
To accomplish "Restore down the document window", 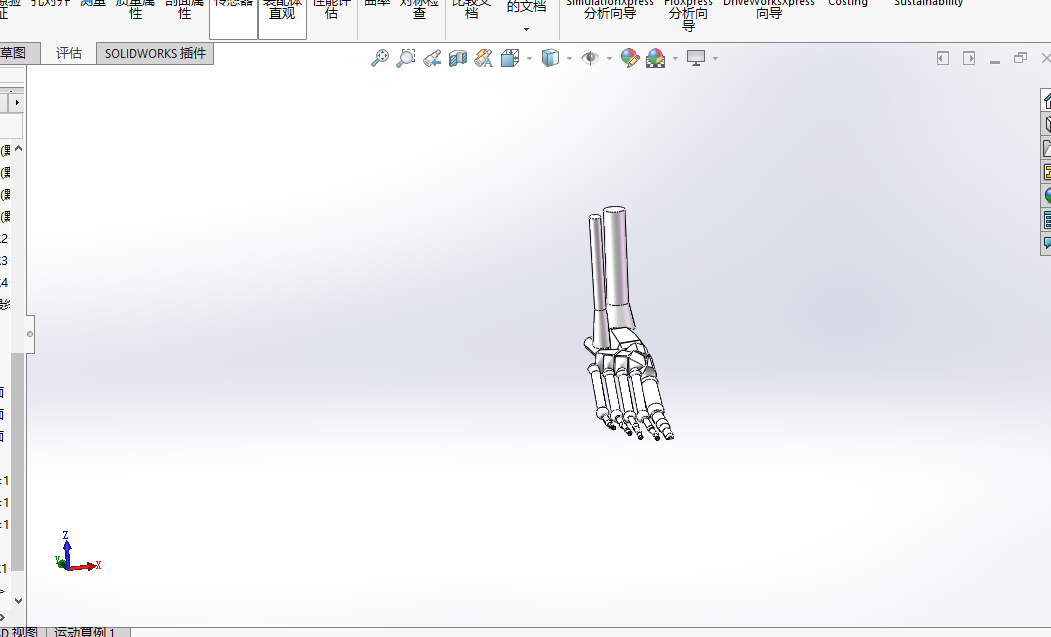I will pos(1020,58).
